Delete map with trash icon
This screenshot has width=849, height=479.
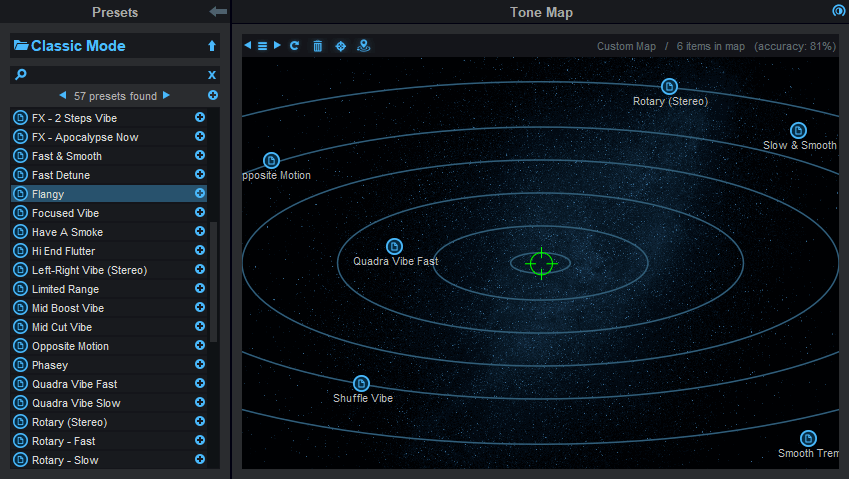tap(317, 46)
